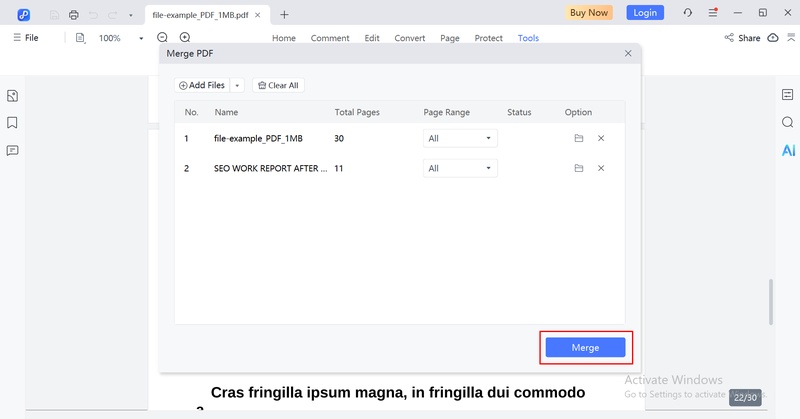800x419 pixels.
Task: Click the AI assistant sidebar icon
Action: coord(788,150)
